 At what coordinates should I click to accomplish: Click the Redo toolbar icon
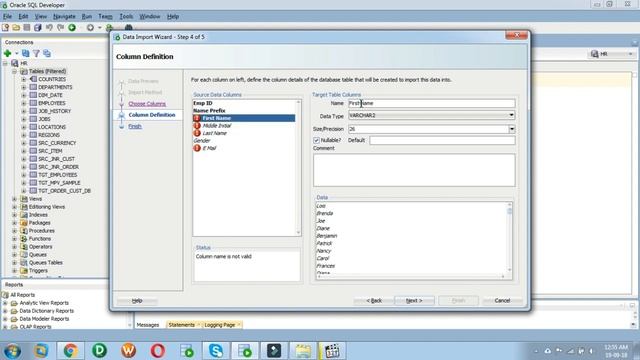[x=60, y=28]
